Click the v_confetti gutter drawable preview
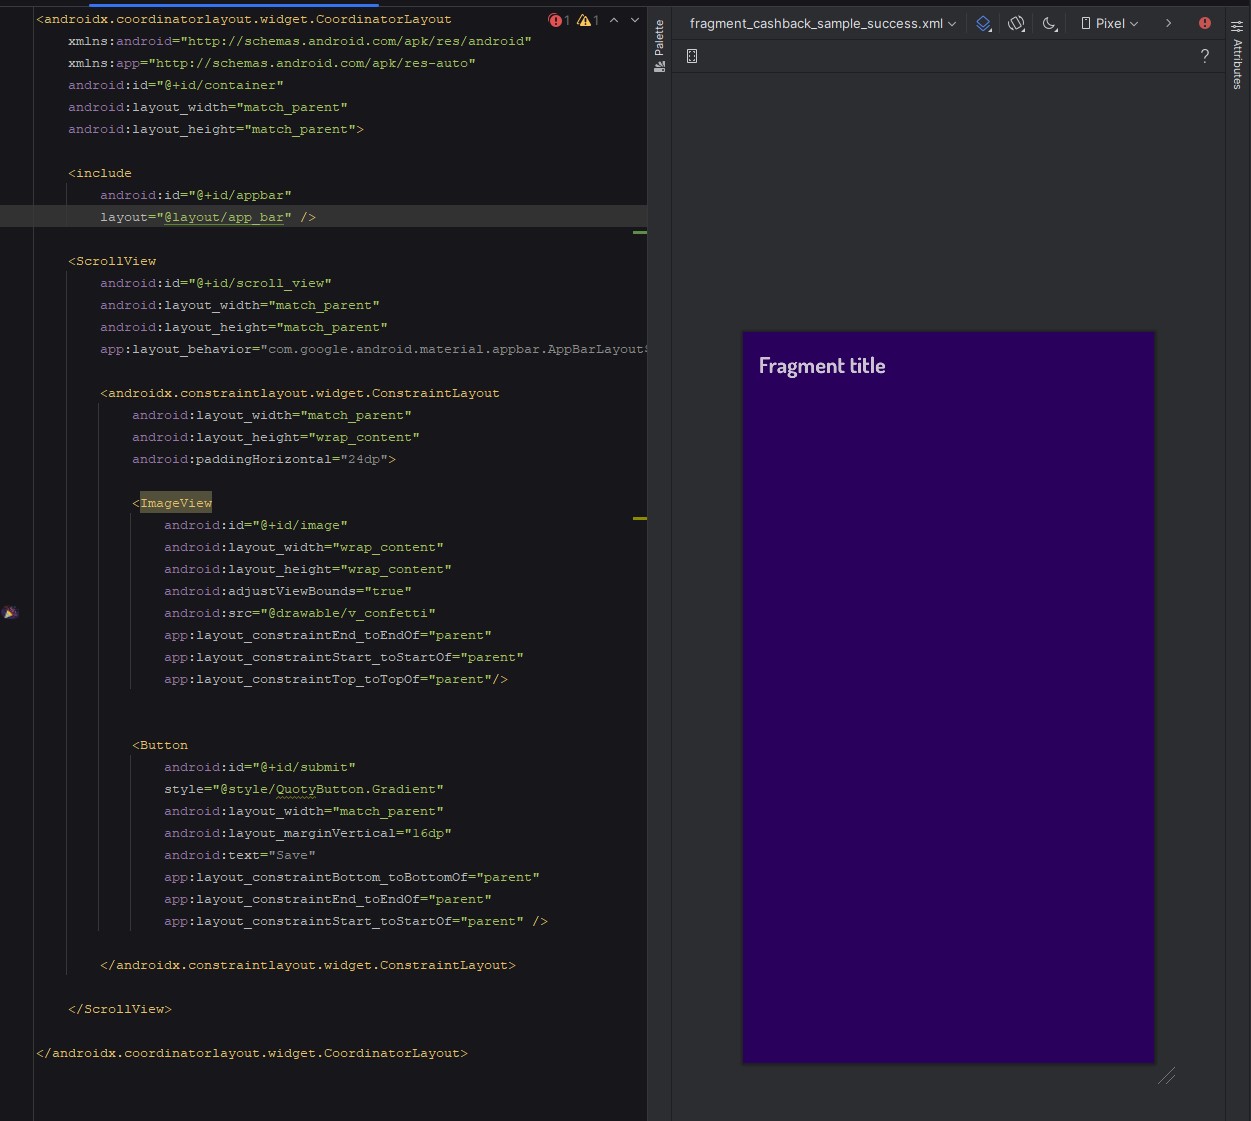 10,612
